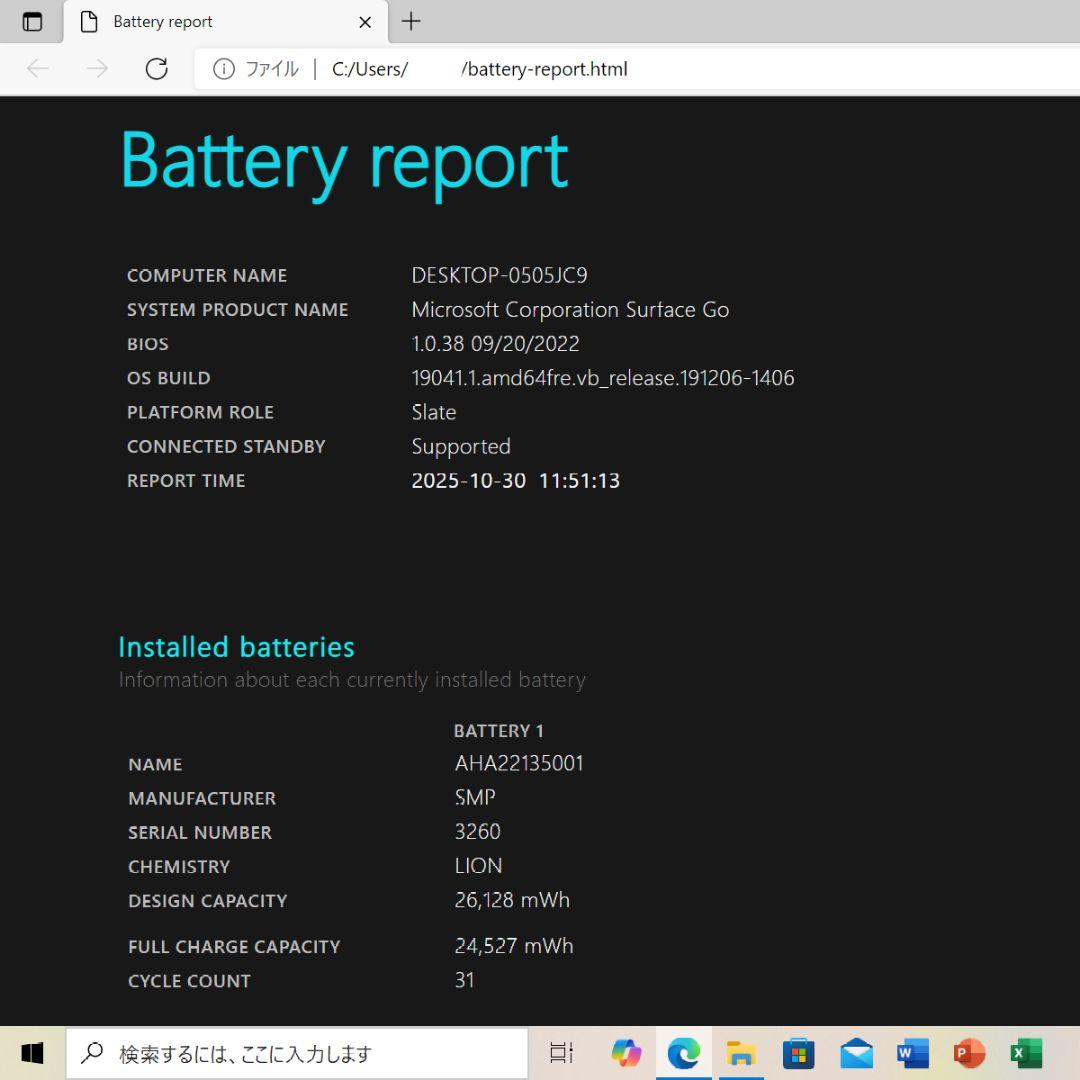Click the Microsoft Edge taskbar icon

[x=684, y=1053]
